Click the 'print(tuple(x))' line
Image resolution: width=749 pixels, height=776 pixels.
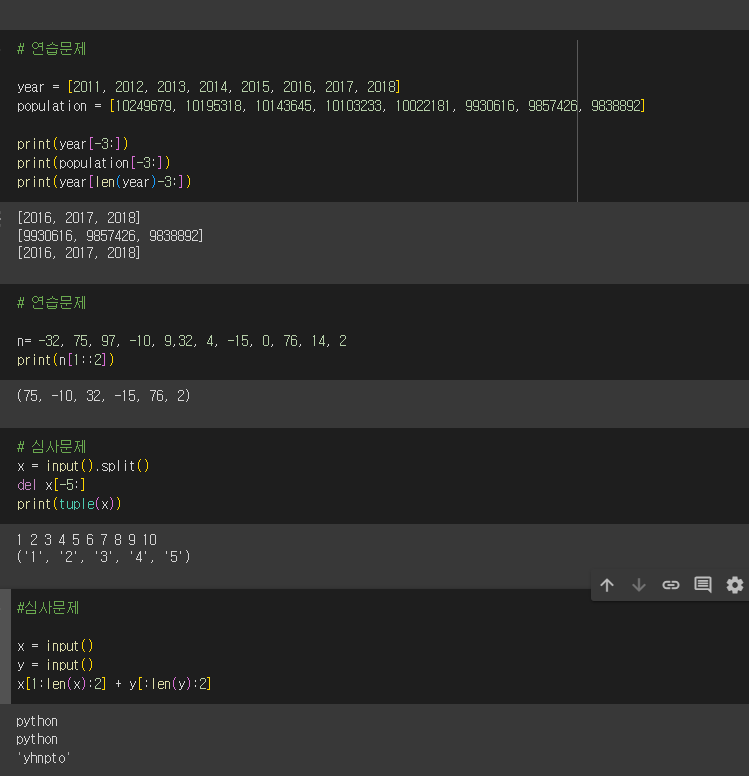tap(69, 504)
